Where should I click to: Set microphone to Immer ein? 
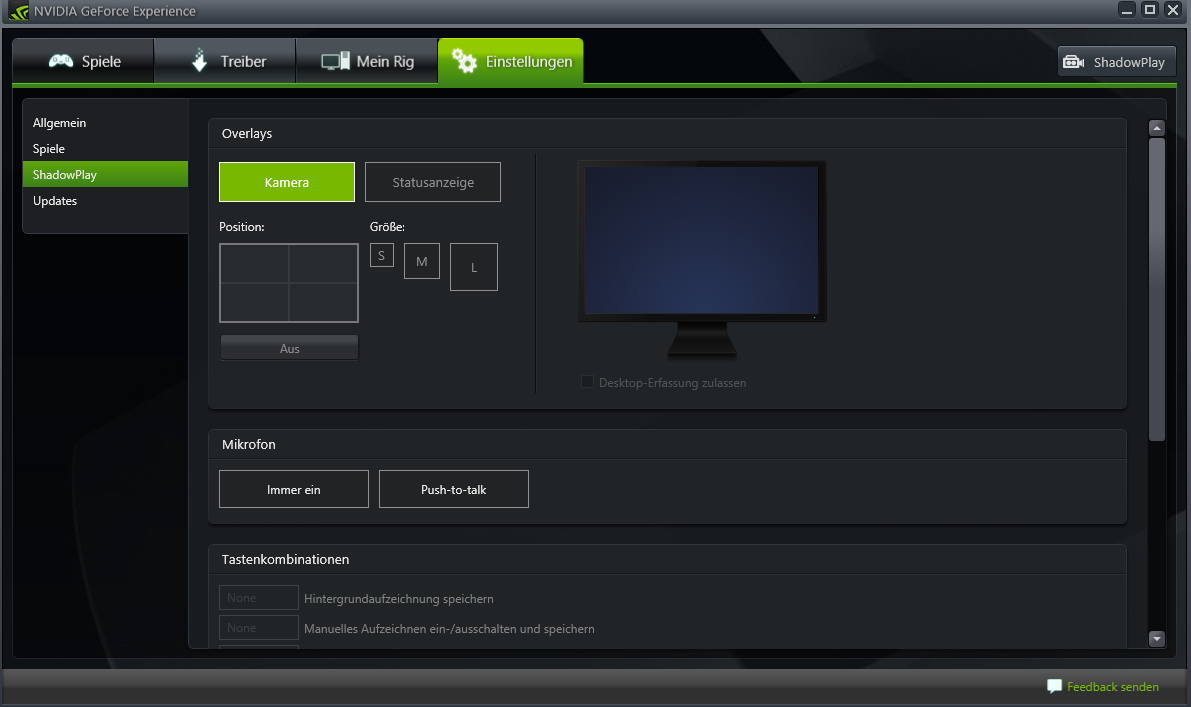(294, 489)
